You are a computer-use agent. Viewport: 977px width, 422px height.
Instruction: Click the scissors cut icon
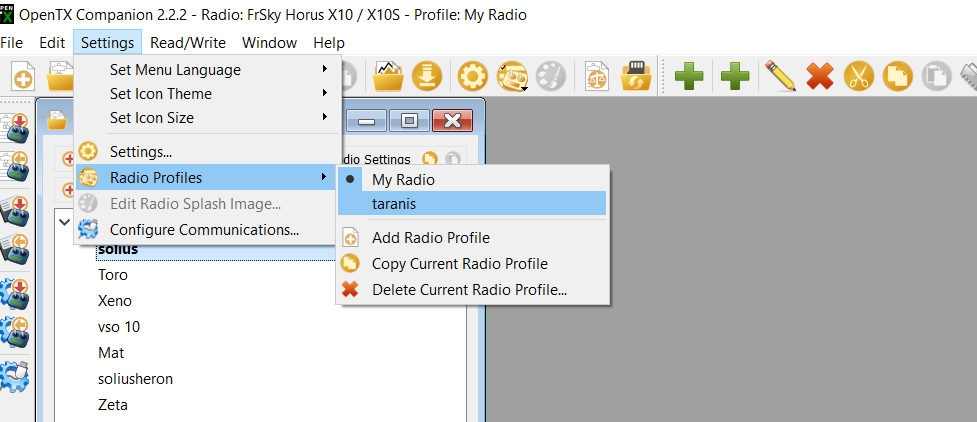(858, 76)
